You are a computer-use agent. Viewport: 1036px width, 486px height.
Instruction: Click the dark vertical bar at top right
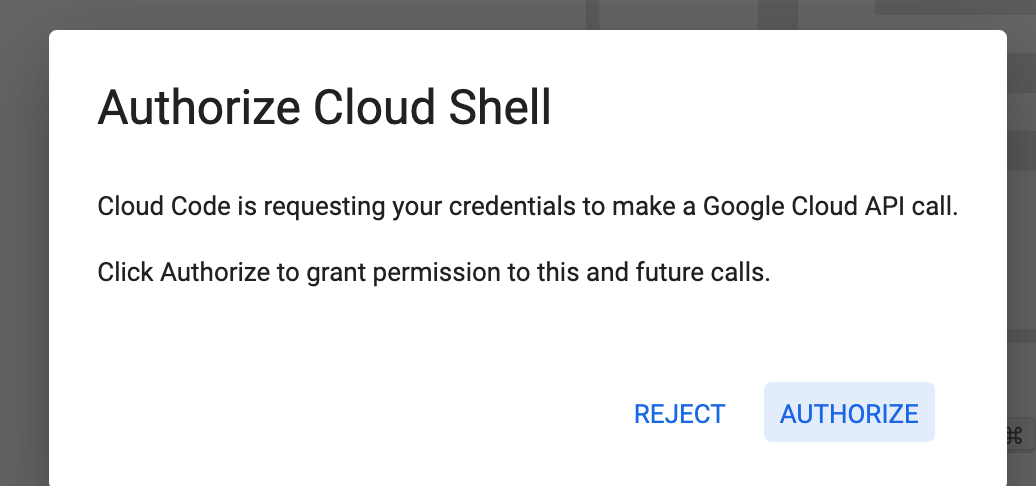(778, 14)
